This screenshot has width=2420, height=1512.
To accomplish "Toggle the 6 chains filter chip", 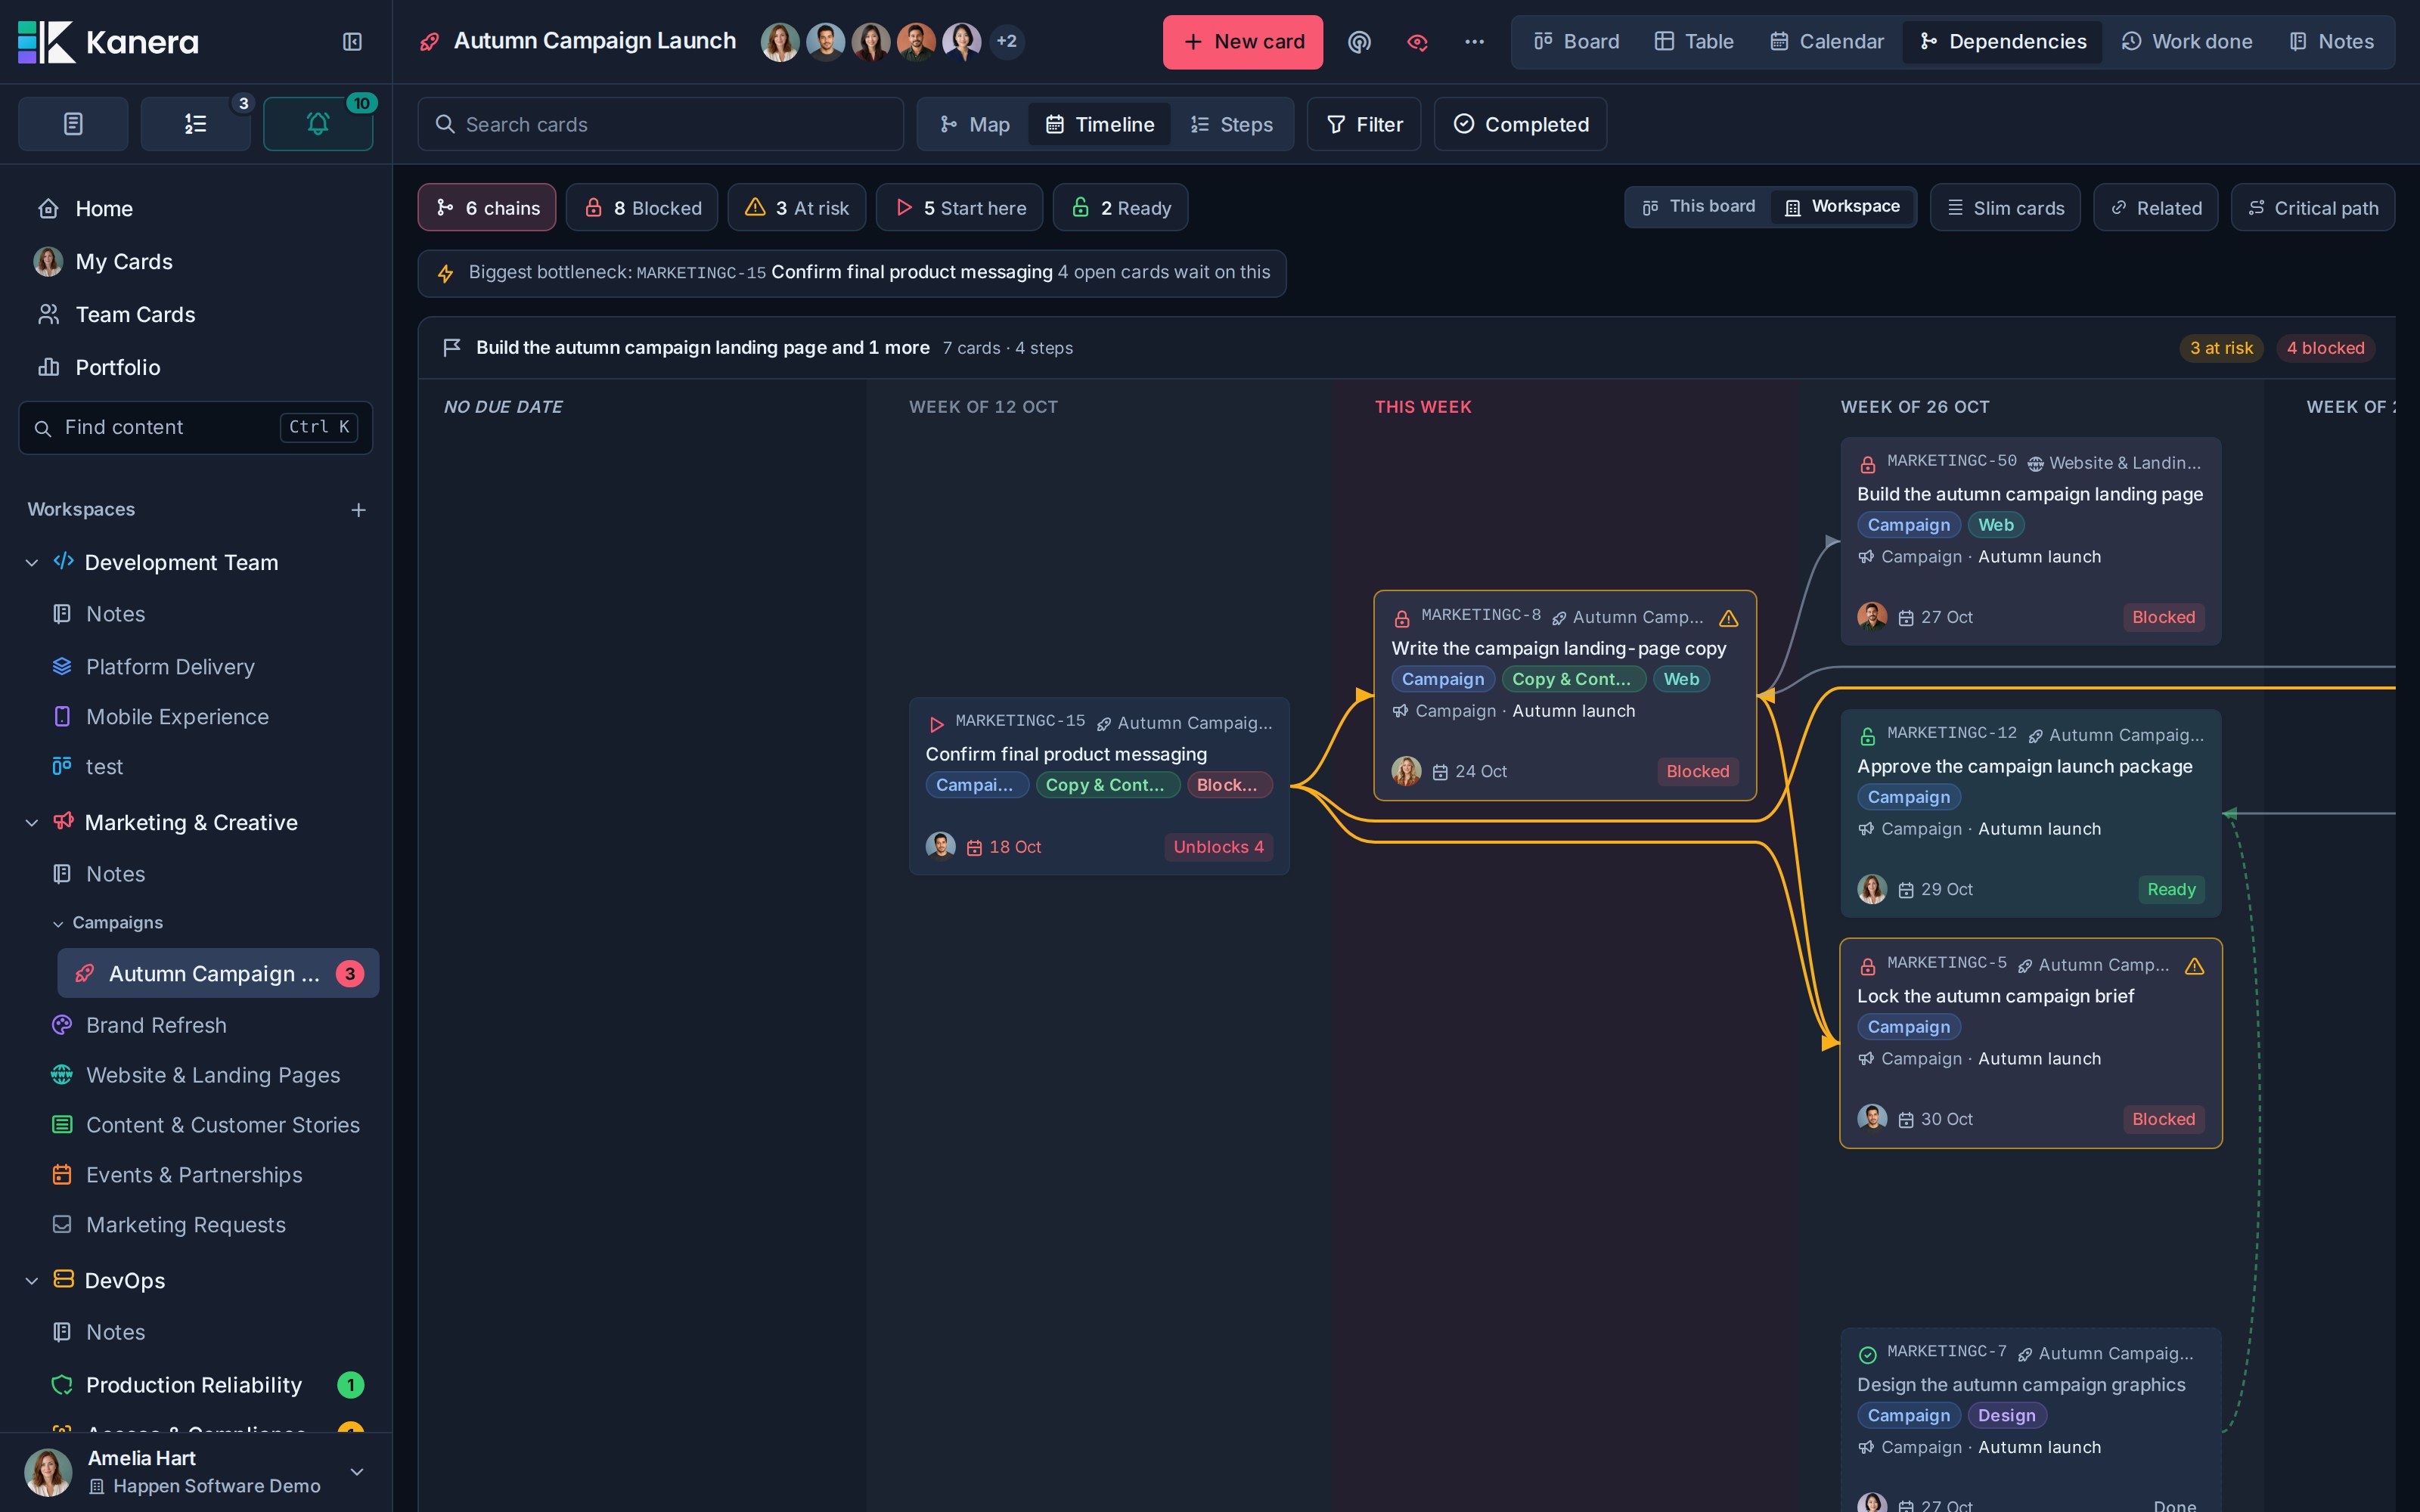I will pos(487,208).
